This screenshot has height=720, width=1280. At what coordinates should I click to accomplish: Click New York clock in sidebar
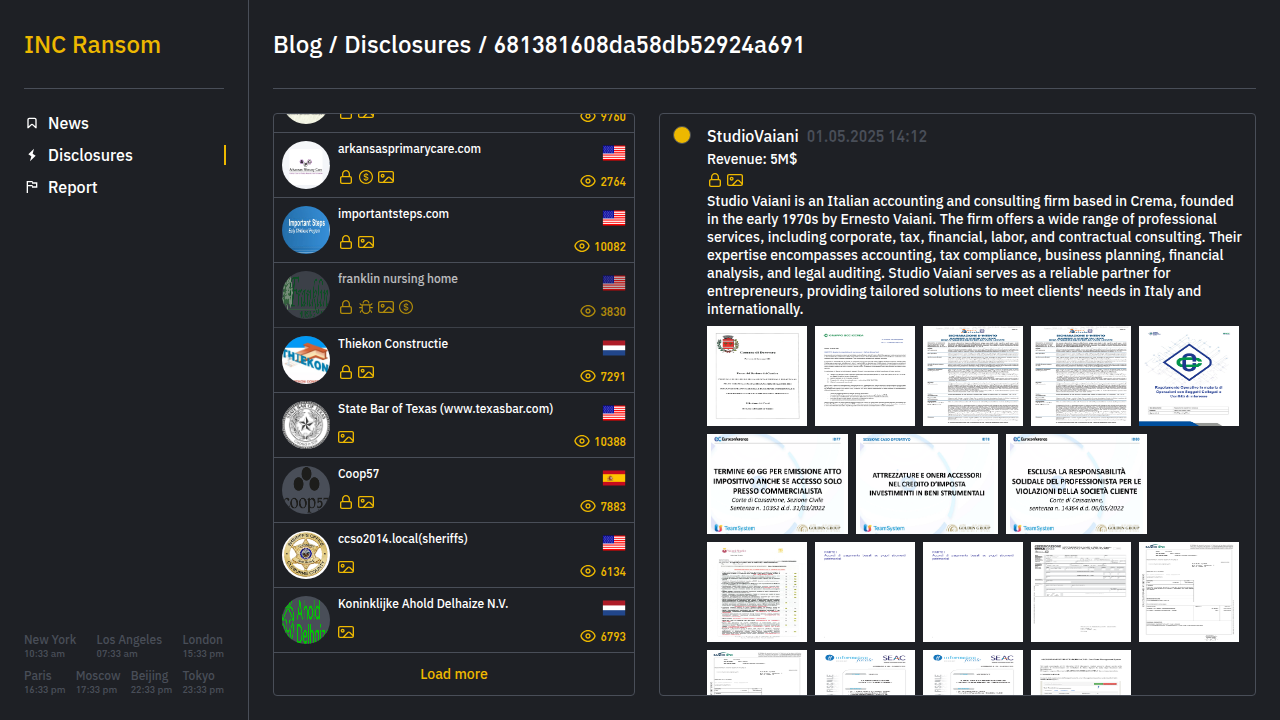[50, 646]
